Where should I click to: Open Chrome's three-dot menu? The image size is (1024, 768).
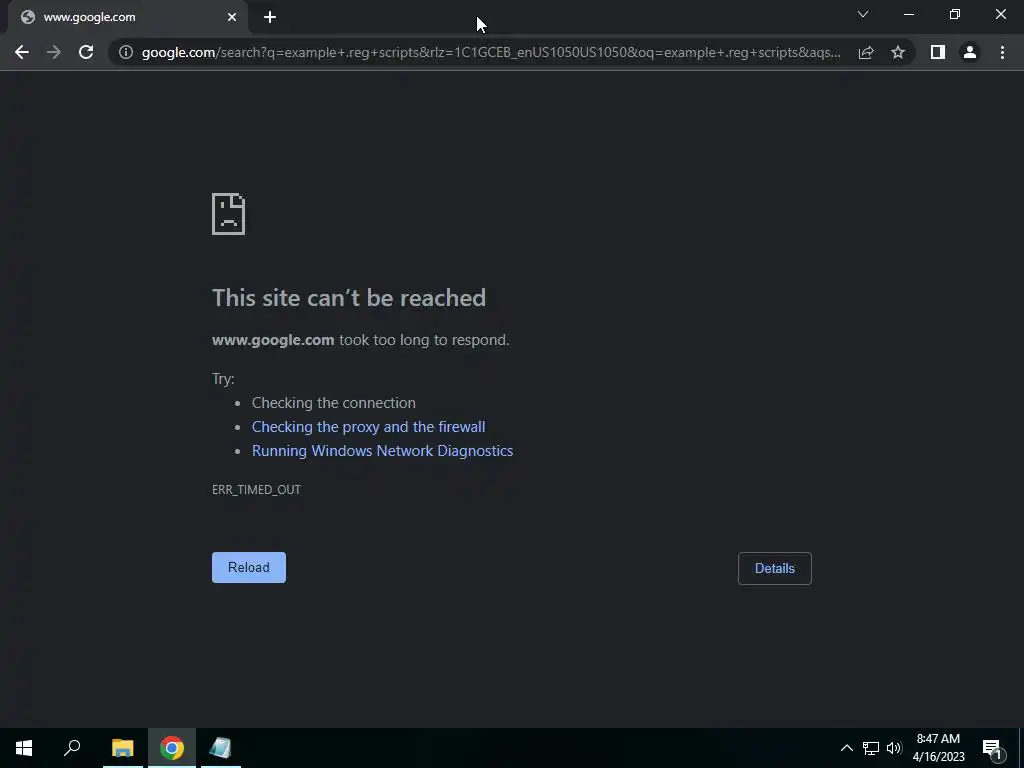point(1002,52)
